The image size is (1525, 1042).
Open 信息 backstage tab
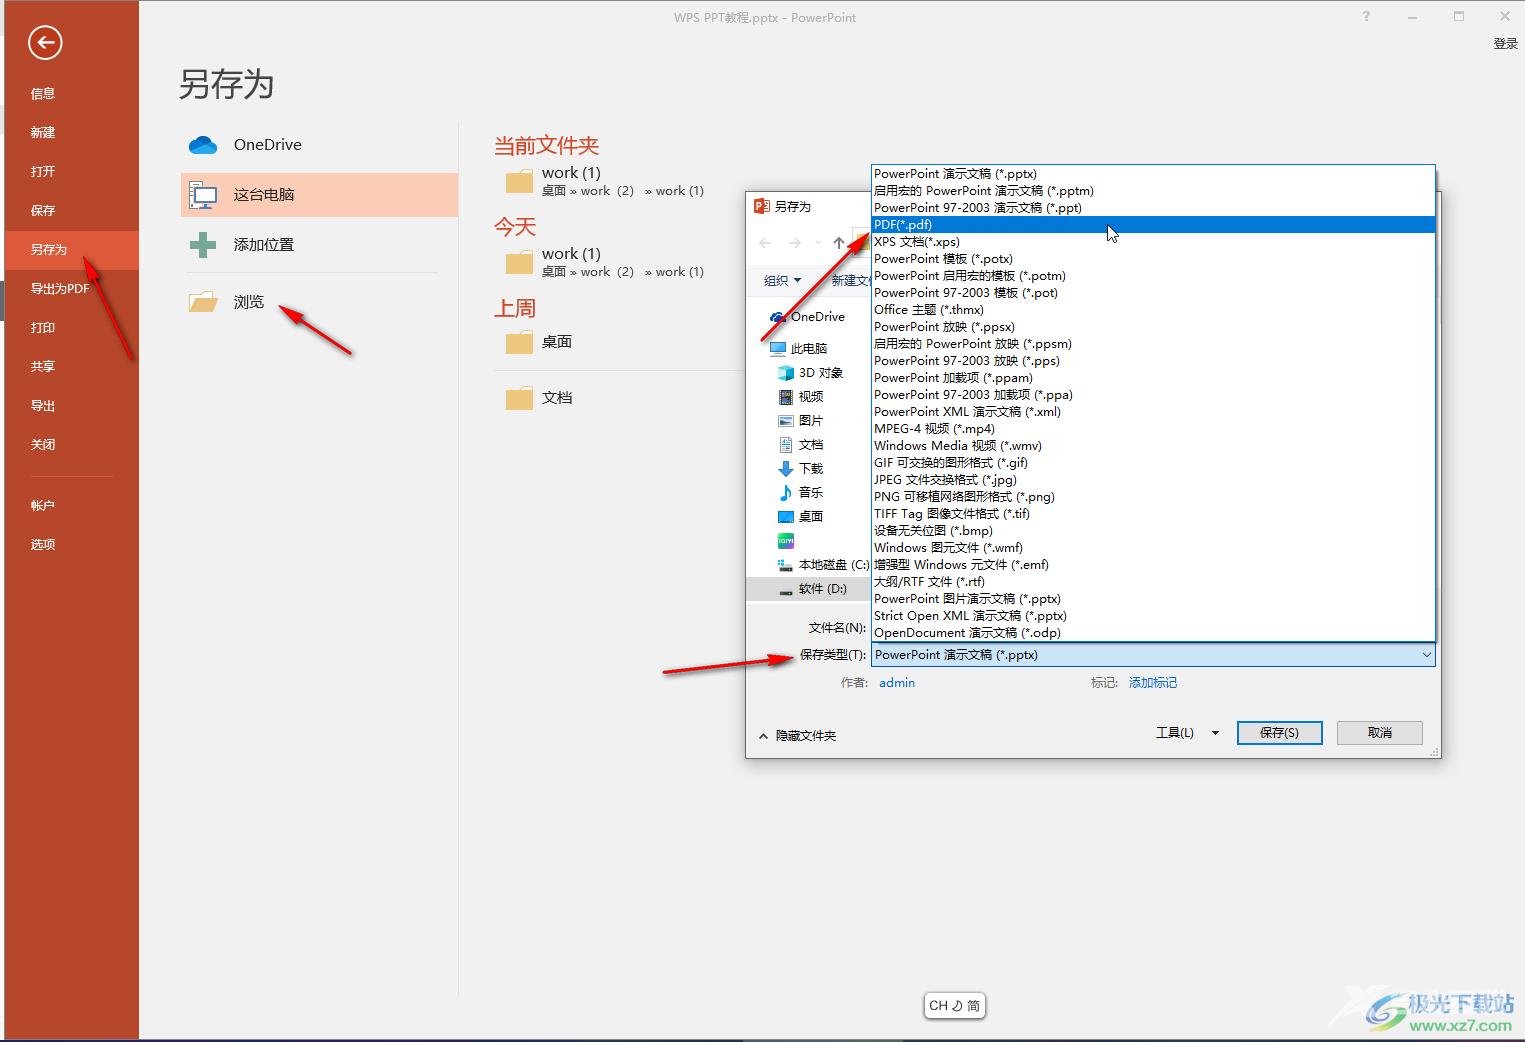tap(71, 94)
